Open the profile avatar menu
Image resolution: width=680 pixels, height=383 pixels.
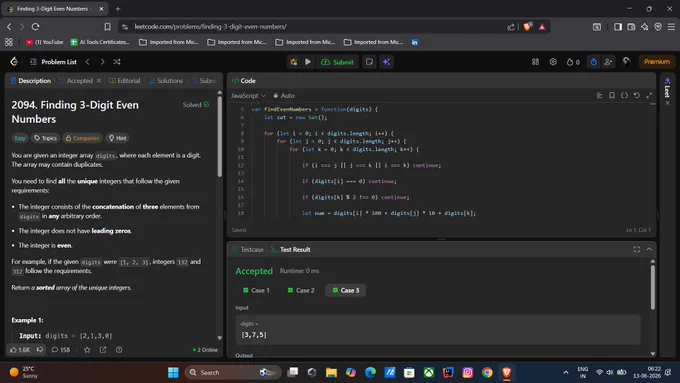(x=626, y=62)
